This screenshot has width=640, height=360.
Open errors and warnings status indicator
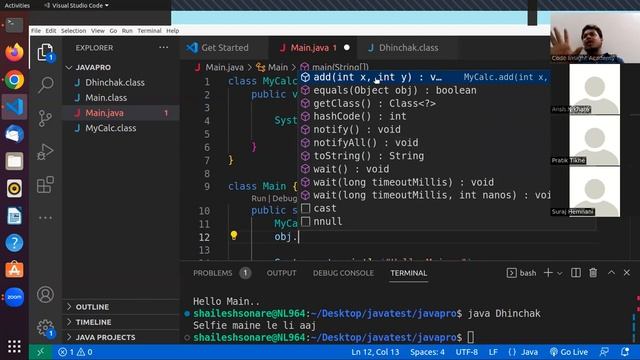point(75,352)
